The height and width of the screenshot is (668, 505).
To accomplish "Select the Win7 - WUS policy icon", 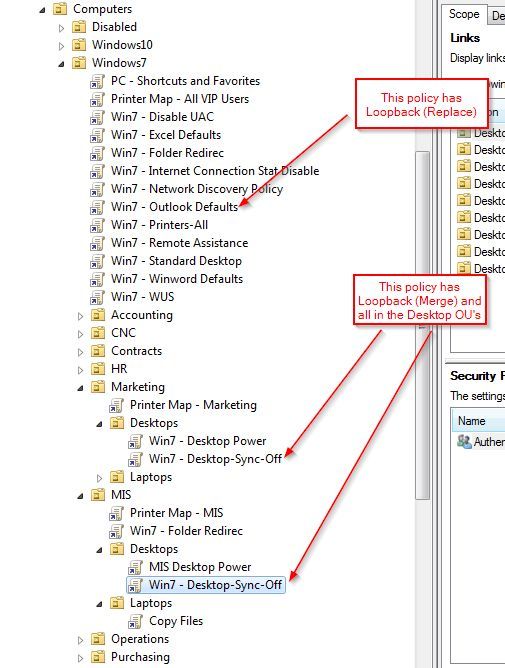I will 97,297.
